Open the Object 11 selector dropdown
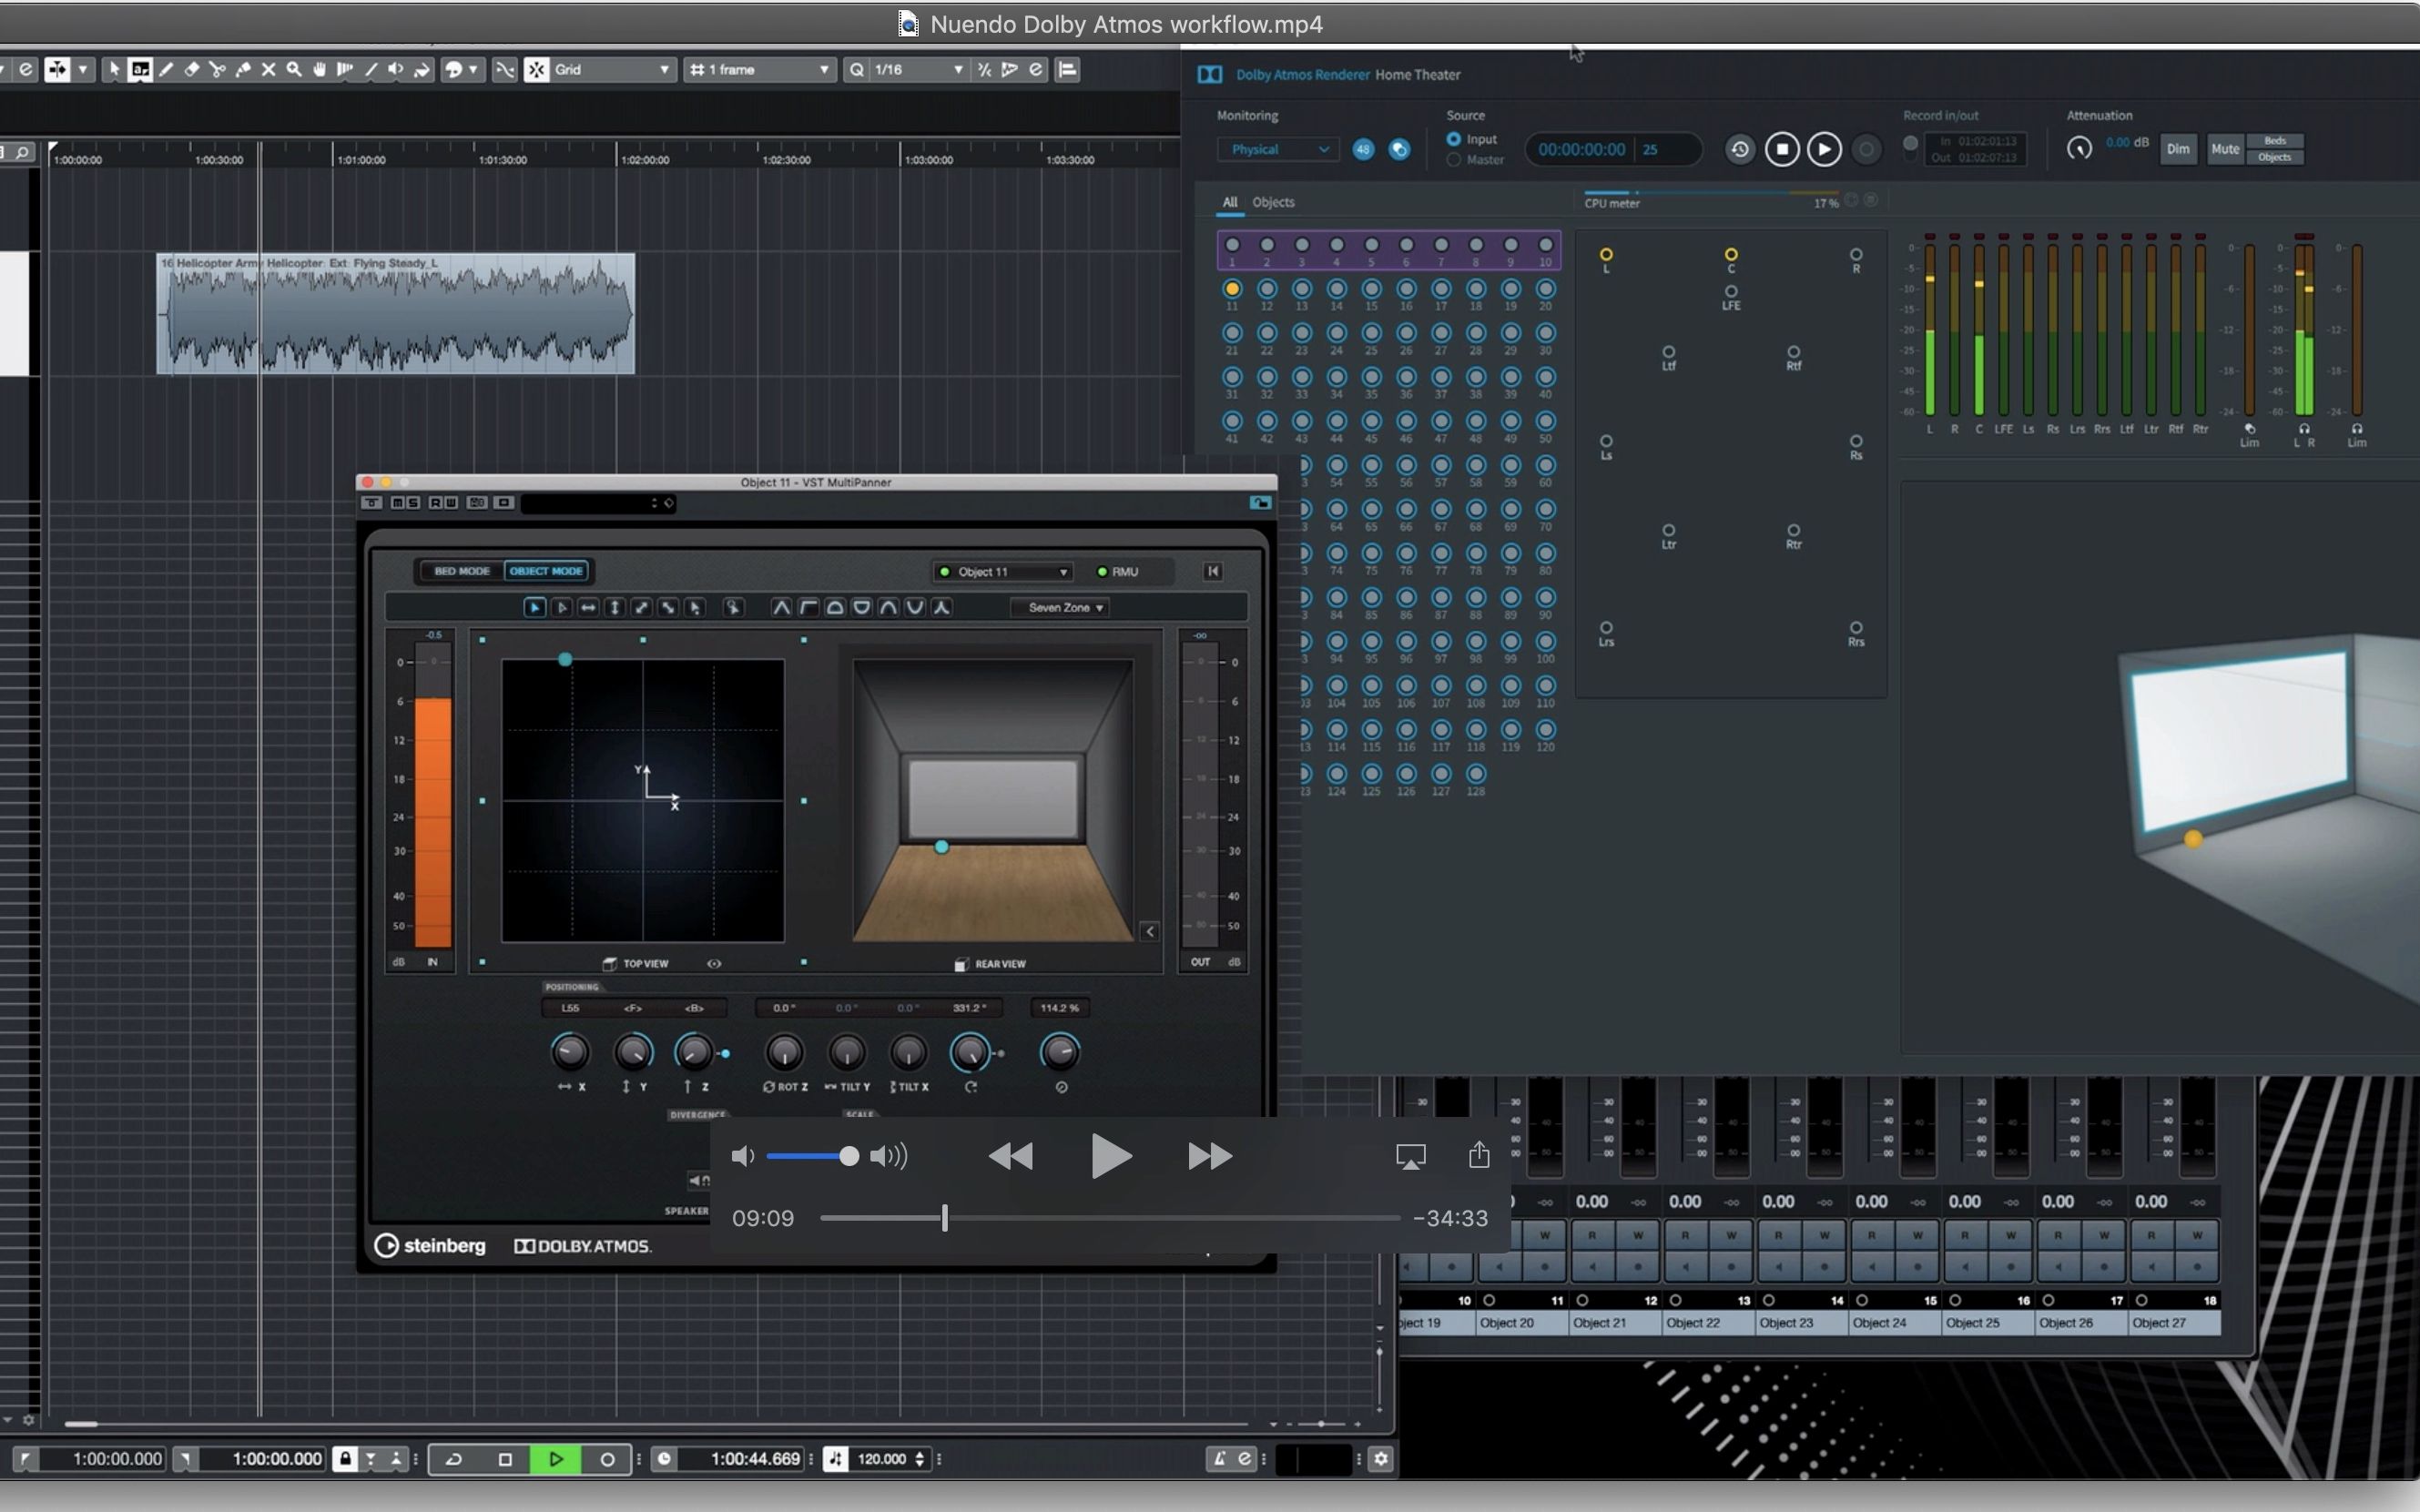The width and height of the screenshot is (2420, 1512). point(1003,572)
